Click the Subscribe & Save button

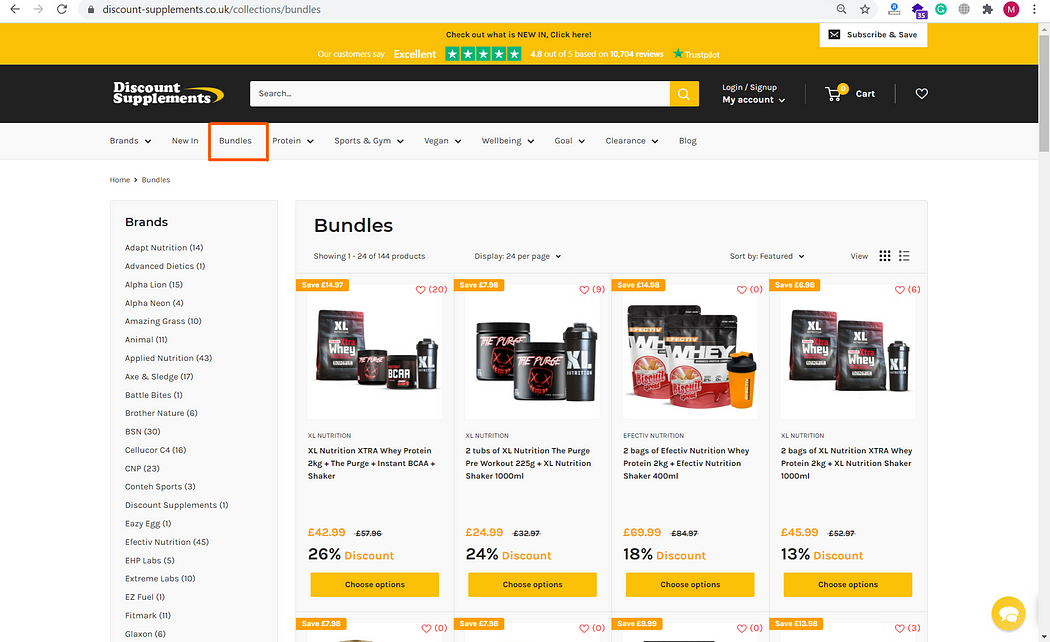pyautogui.click(x=873, y=35)
